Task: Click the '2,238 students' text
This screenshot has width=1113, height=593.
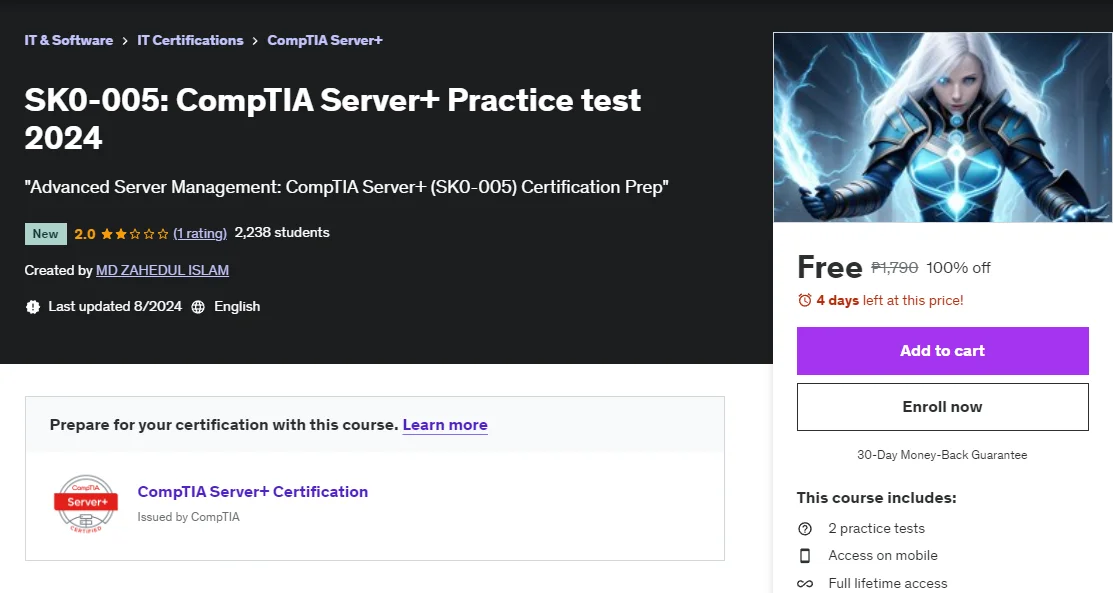Action: (282, 233)
